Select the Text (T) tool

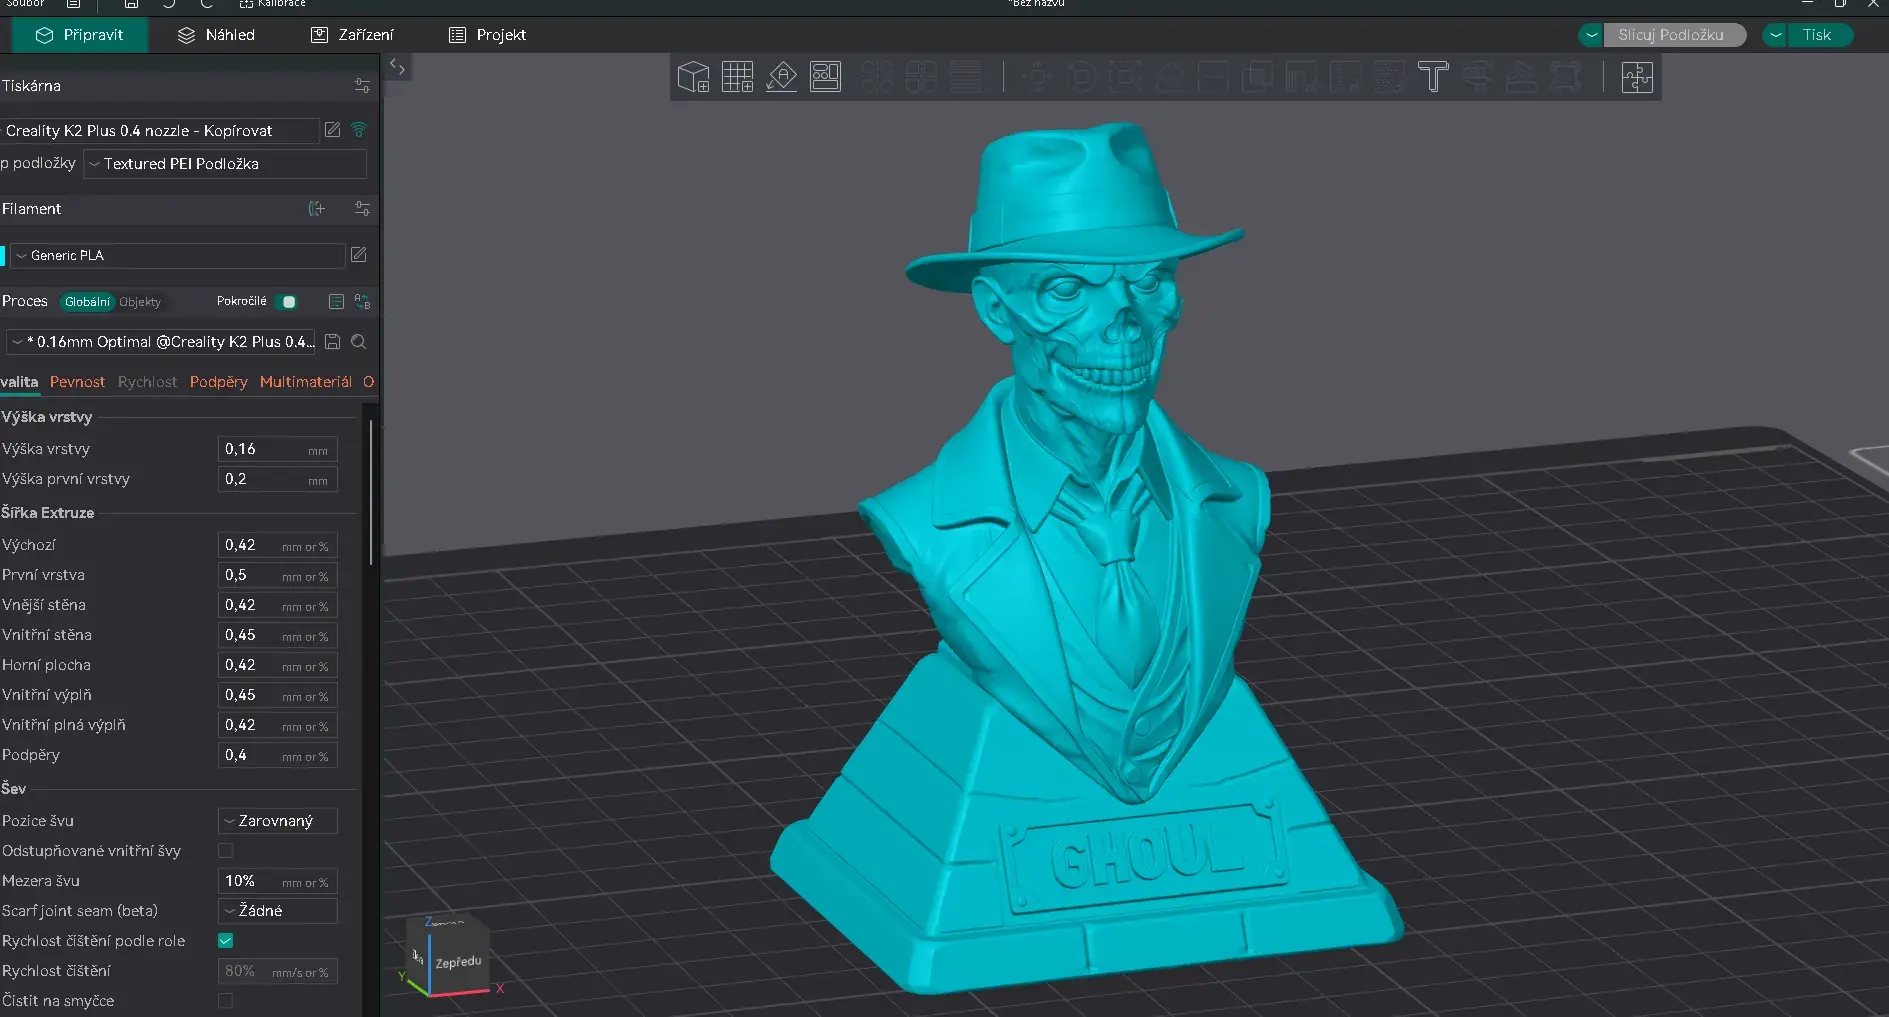(1433, 77)
